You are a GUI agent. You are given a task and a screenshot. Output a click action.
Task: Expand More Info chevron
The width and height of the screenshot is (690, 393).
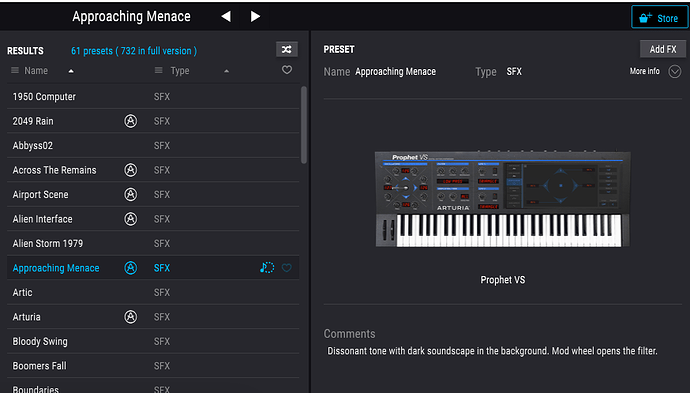pyautogui.click(x=675, y=71)
